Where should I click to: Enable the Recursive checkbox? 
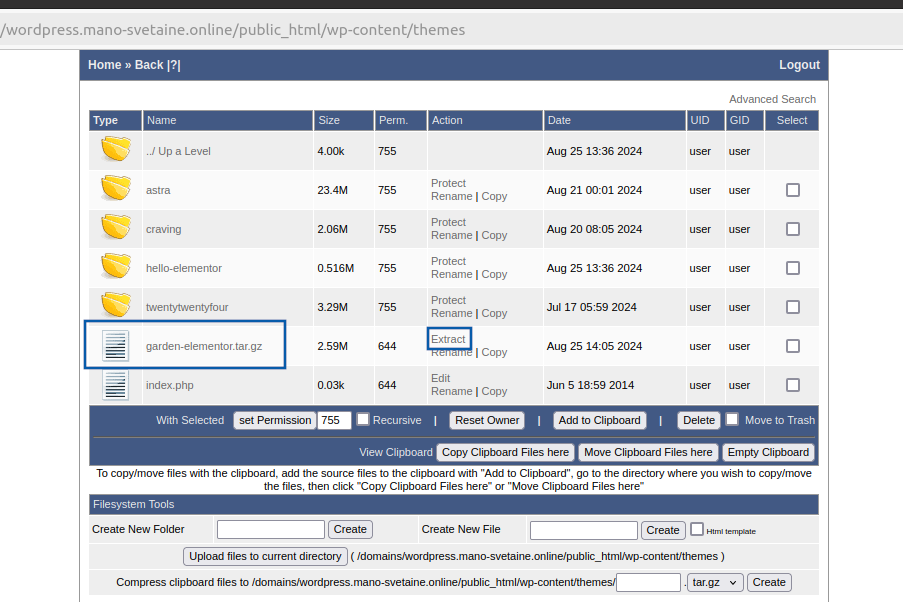tap(363, 419)
